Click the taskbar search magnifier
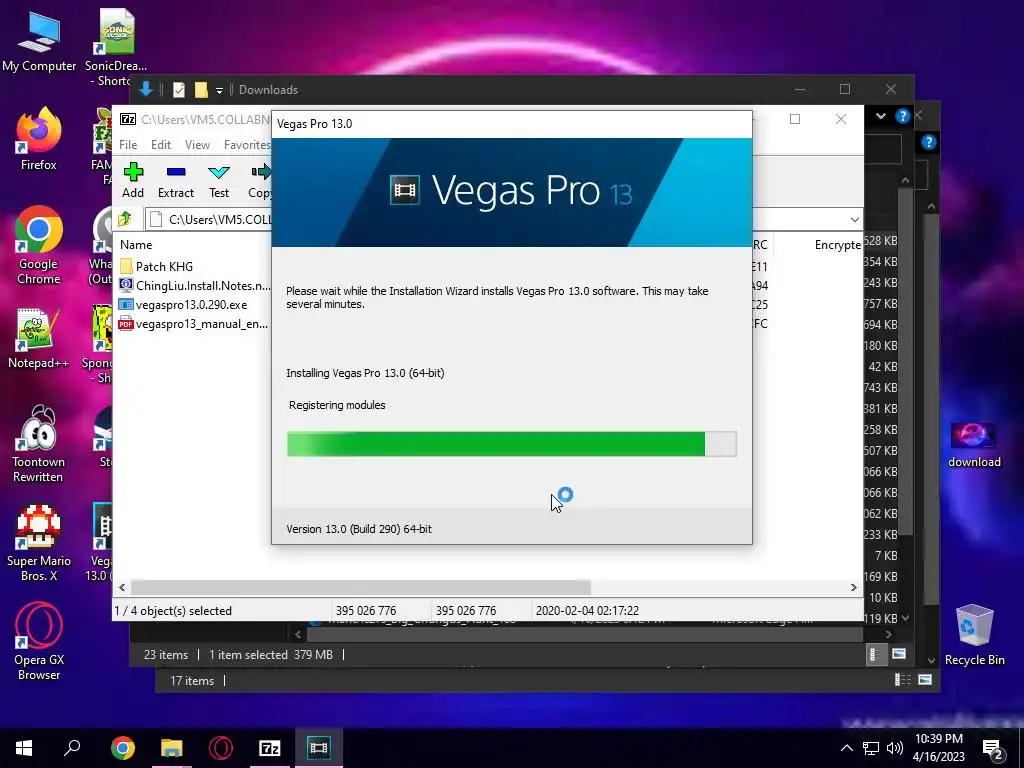 point(72,748)
